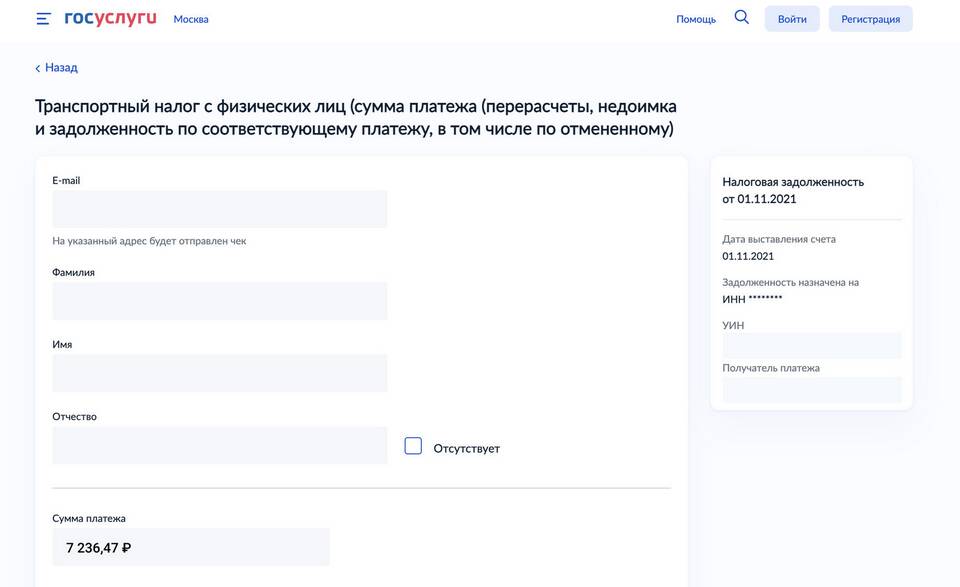The image size is (960, 587).
Task: Focus the Отчество input field
Action: point(220,445)
